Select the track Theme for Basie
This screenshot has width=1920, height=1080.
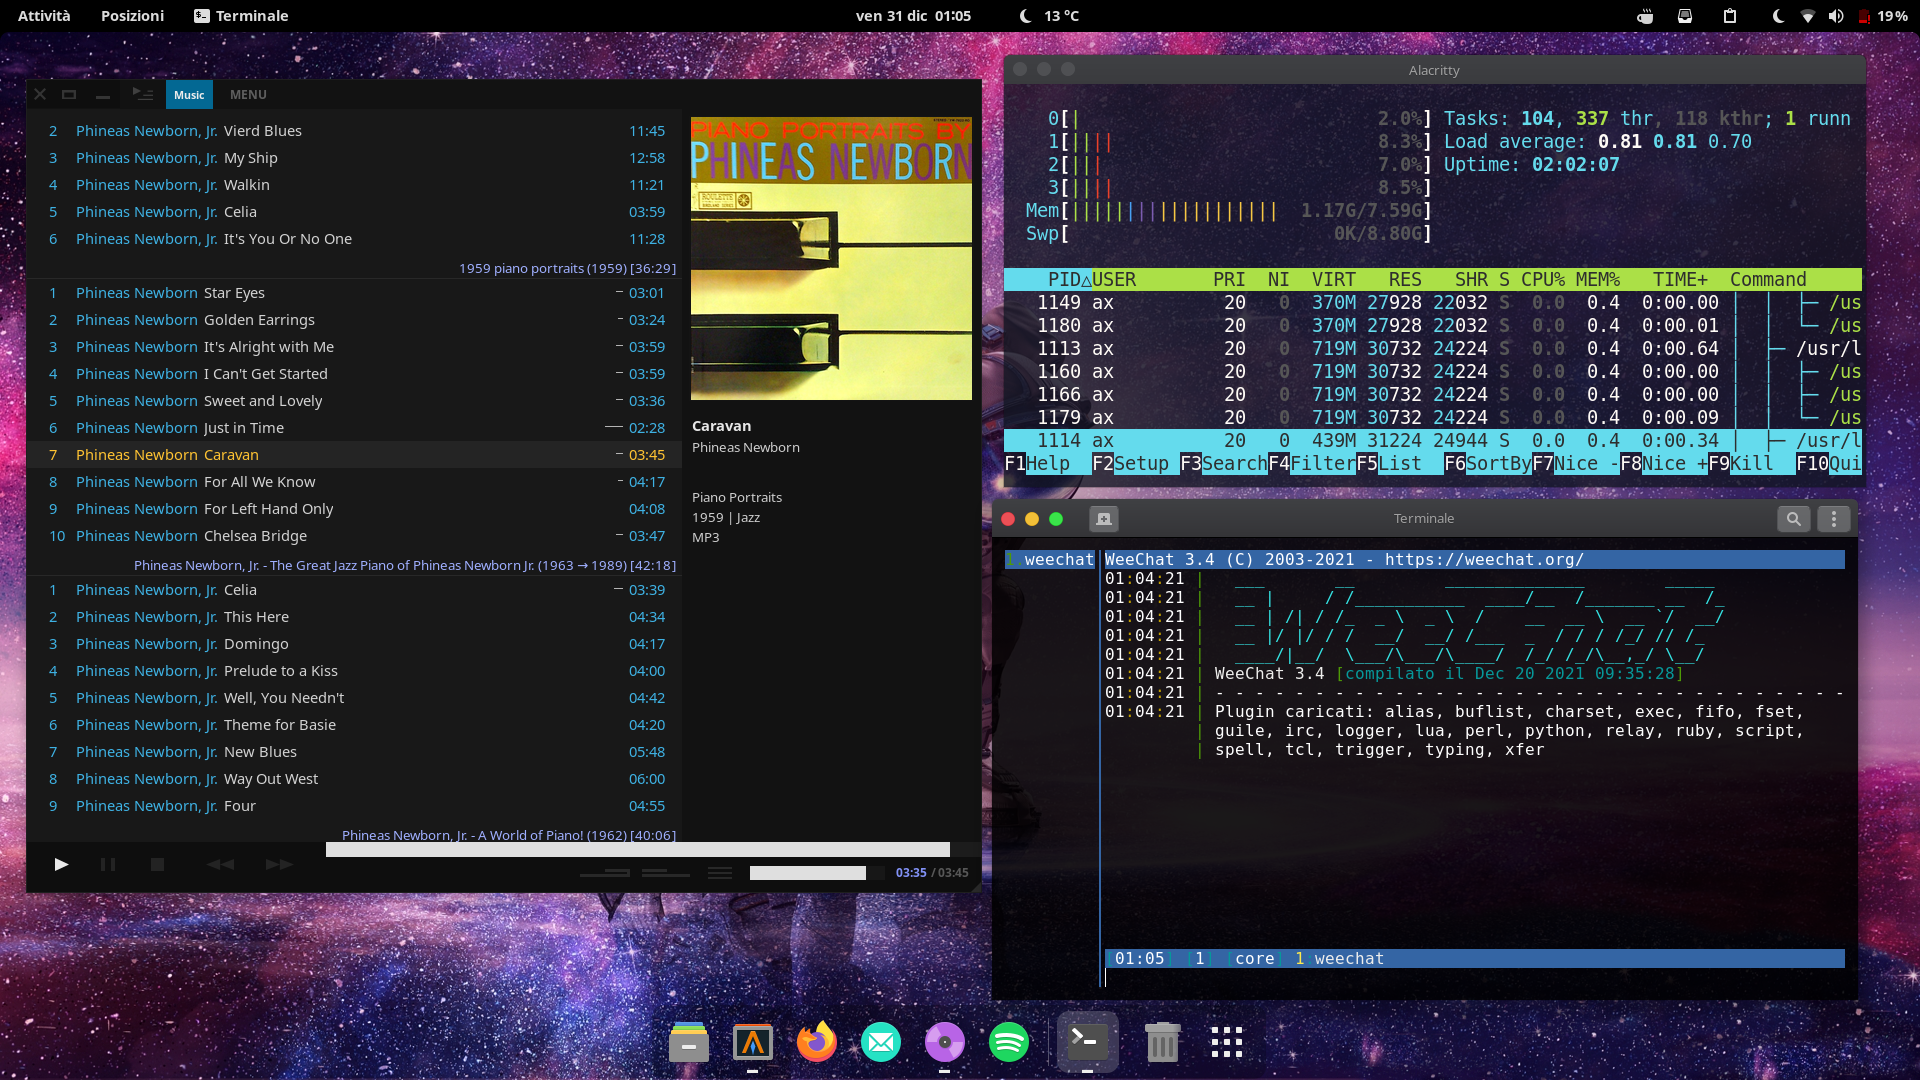pos(354,725)
